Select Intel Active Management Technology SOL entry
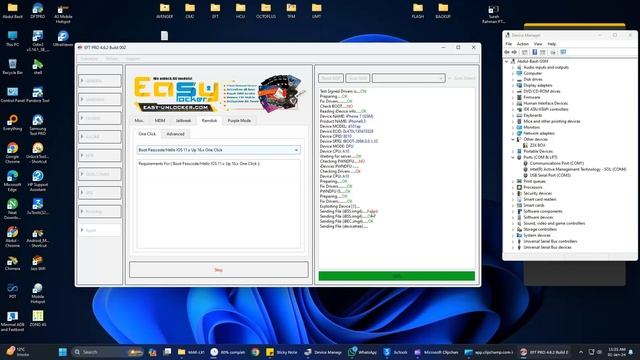The image size is (640, 360). tap(578, 169)
